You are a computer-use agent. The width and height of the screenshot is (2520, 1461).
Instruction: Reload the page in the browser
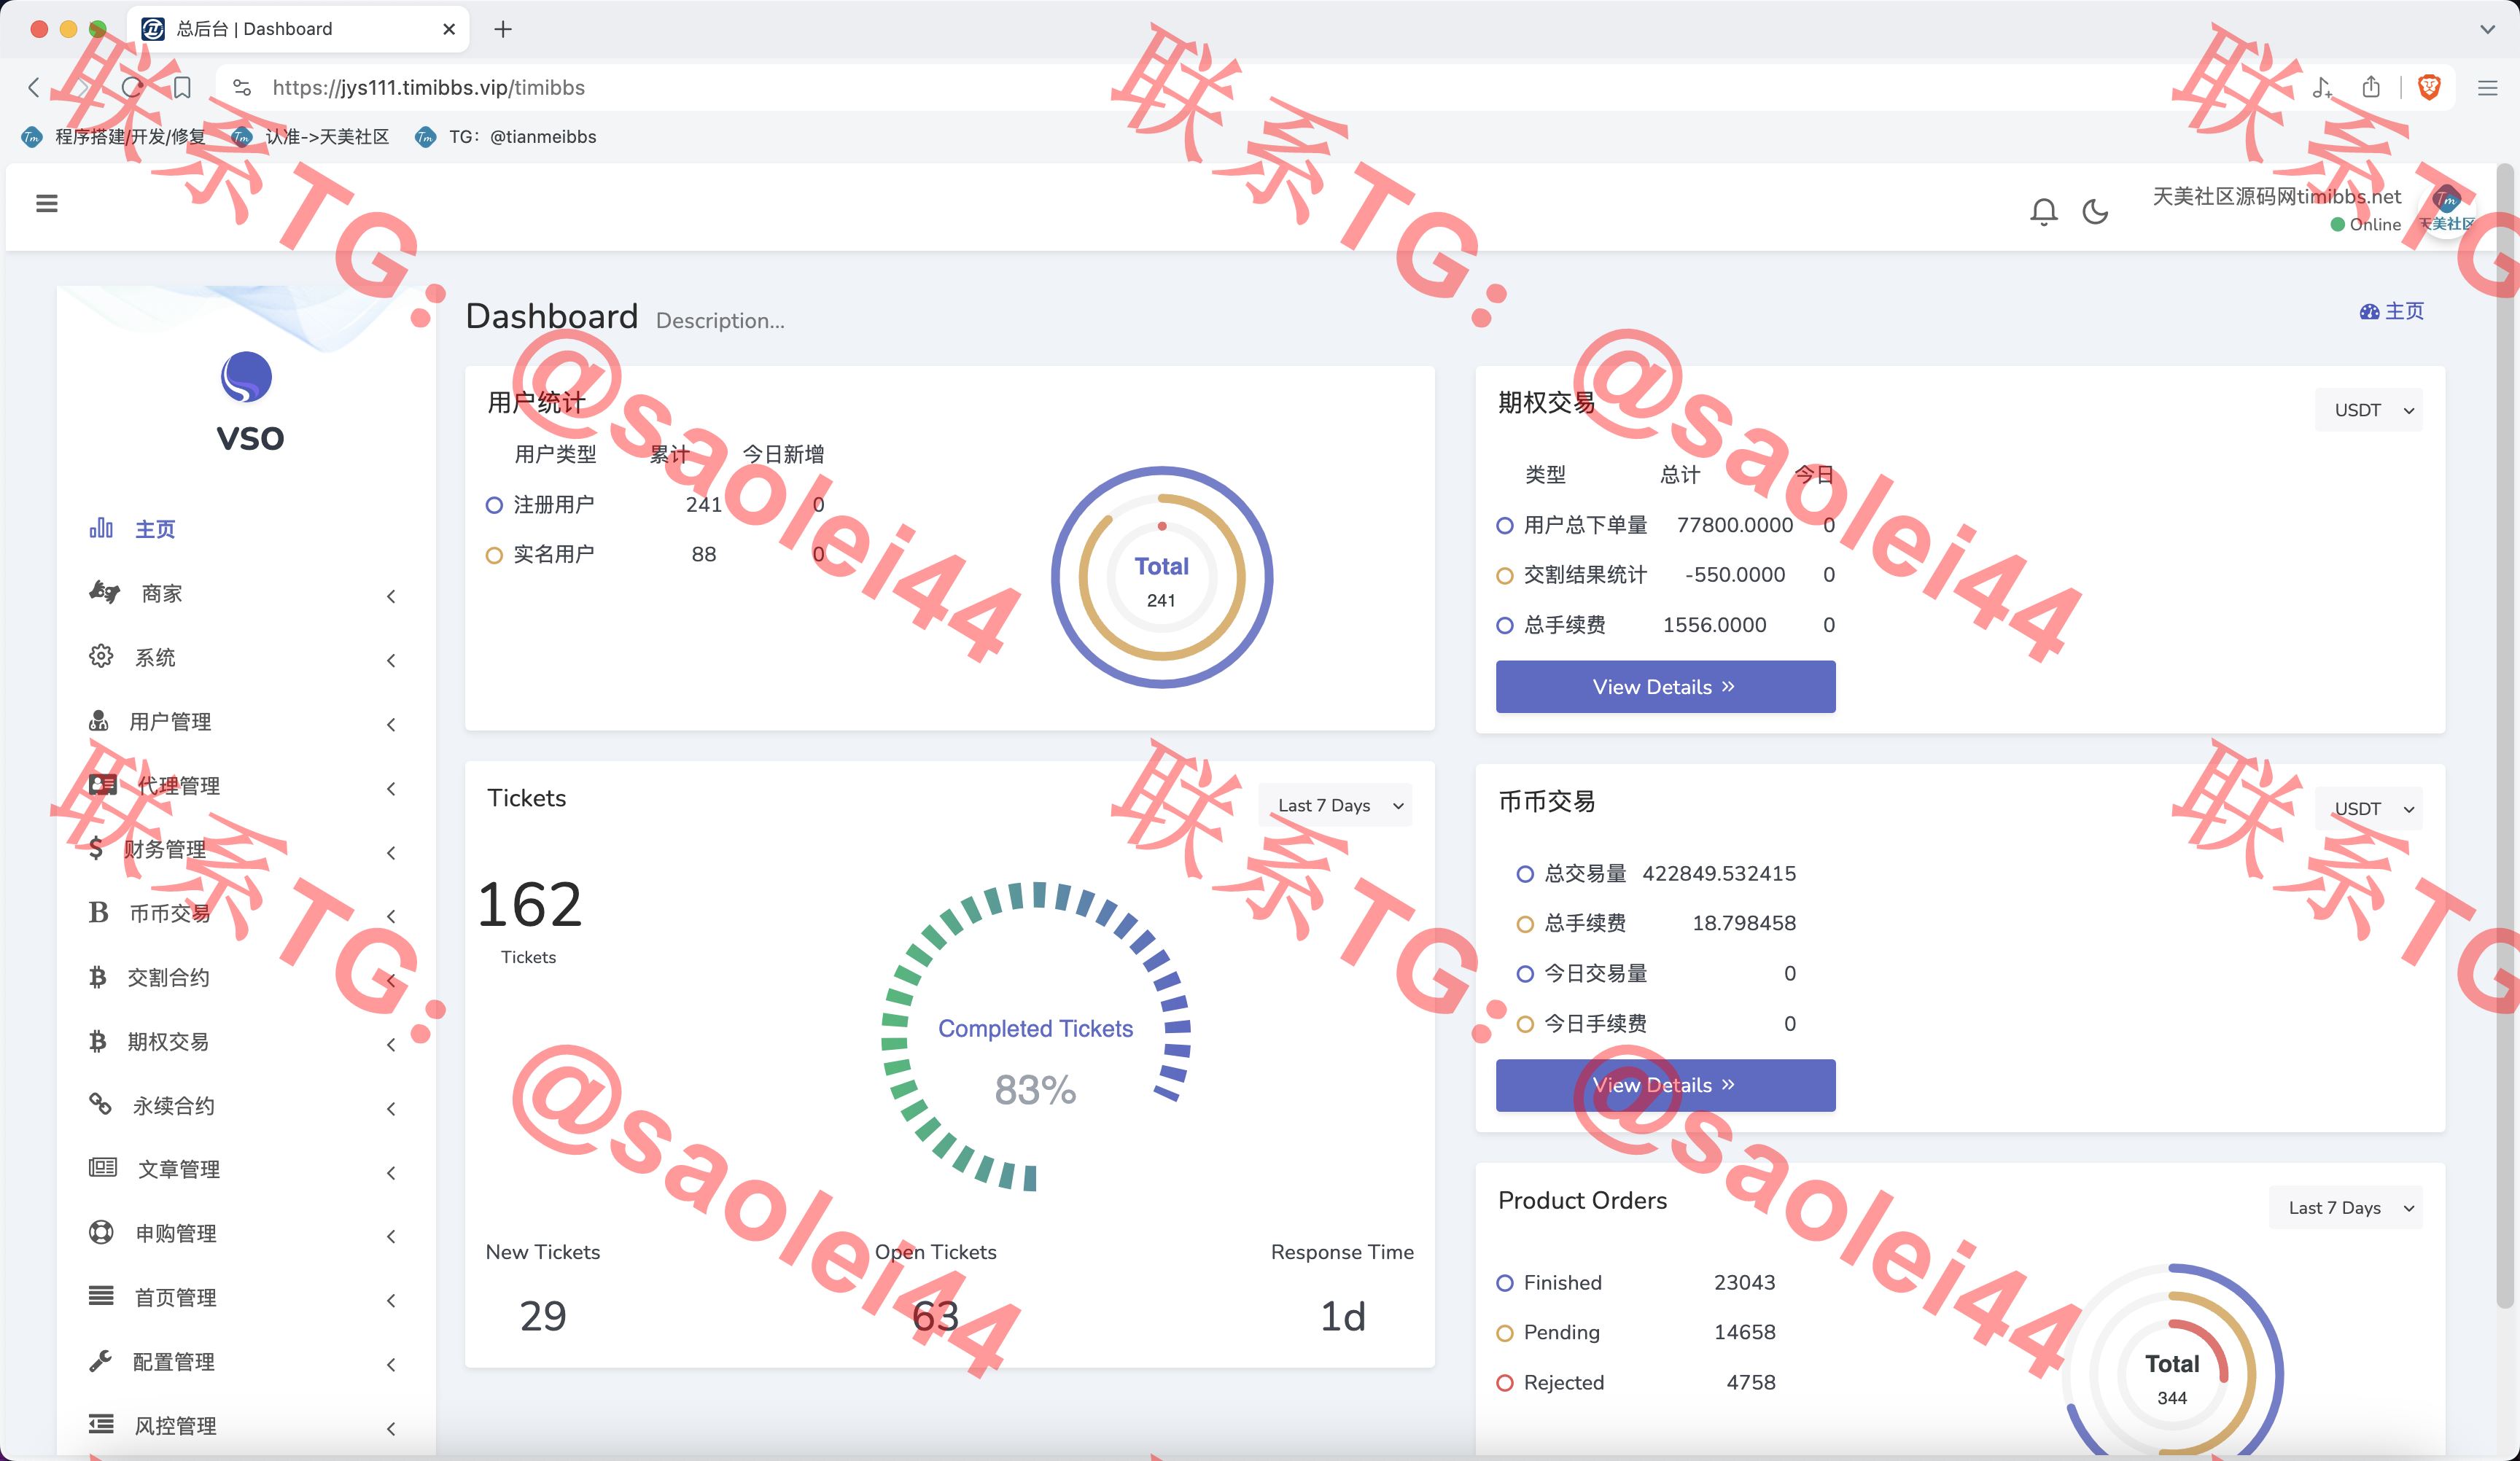coord(132,87)
